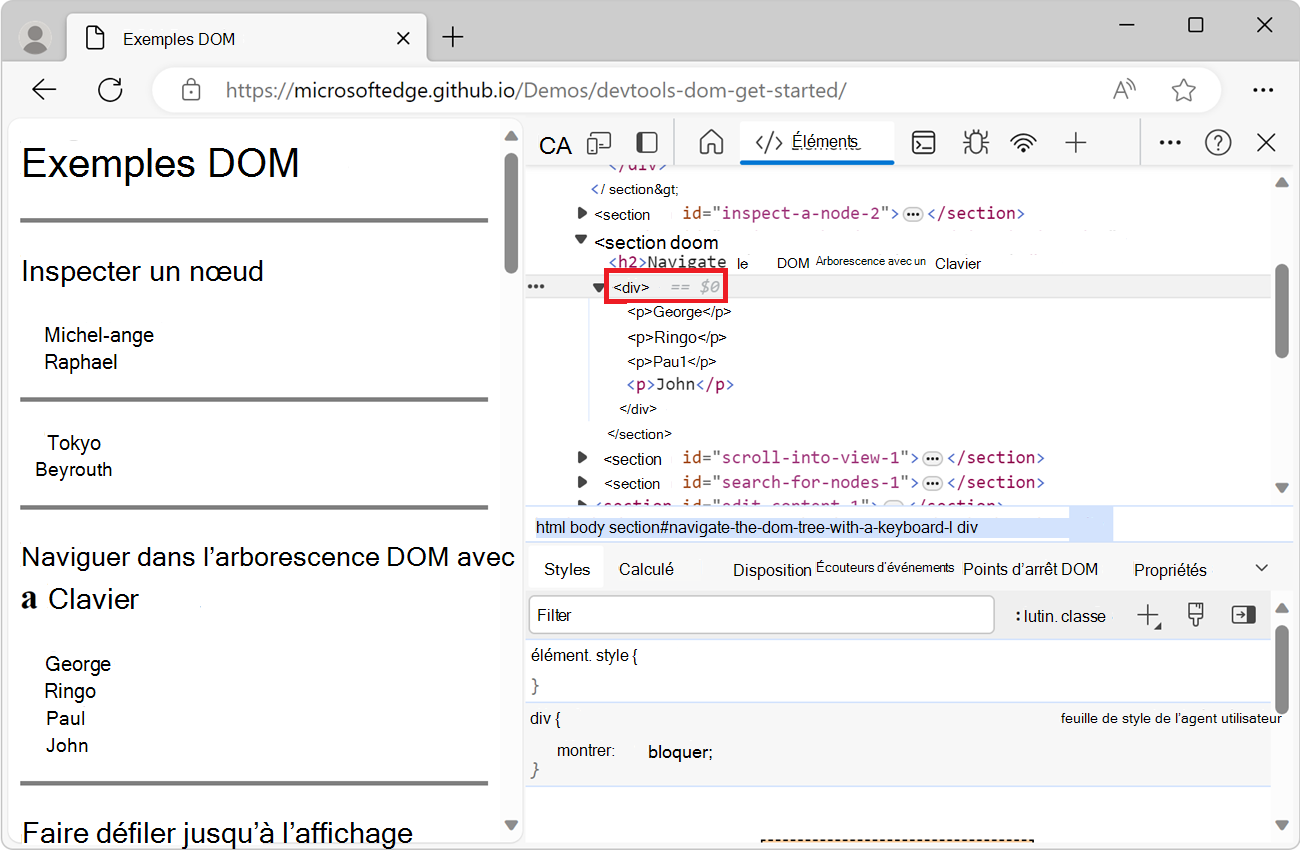Expand the search-for-nodes-1 section node
The height and width of the screenshot is (850, 1300).
click(x=582, y=482)
